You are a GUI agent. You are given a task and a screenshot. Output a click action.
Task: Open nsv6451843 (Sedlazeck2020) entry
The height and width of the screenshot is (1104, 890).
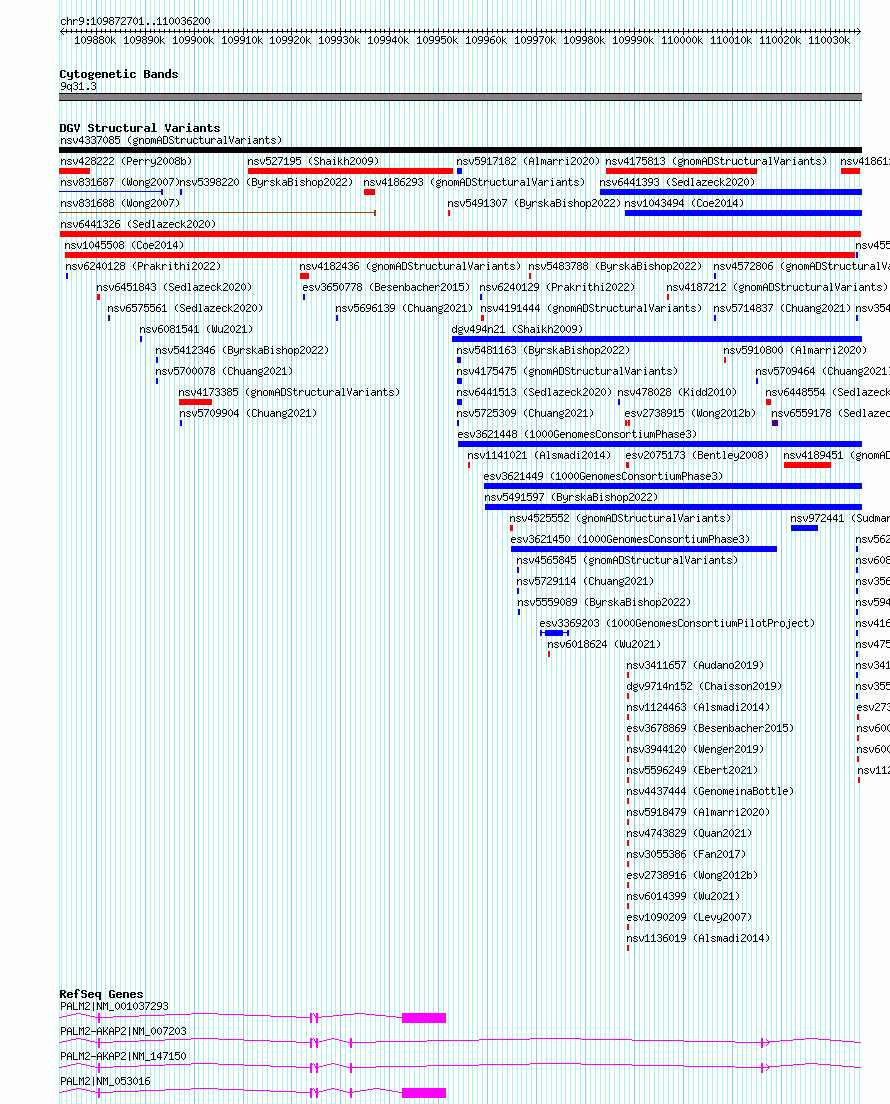(174, 288)
